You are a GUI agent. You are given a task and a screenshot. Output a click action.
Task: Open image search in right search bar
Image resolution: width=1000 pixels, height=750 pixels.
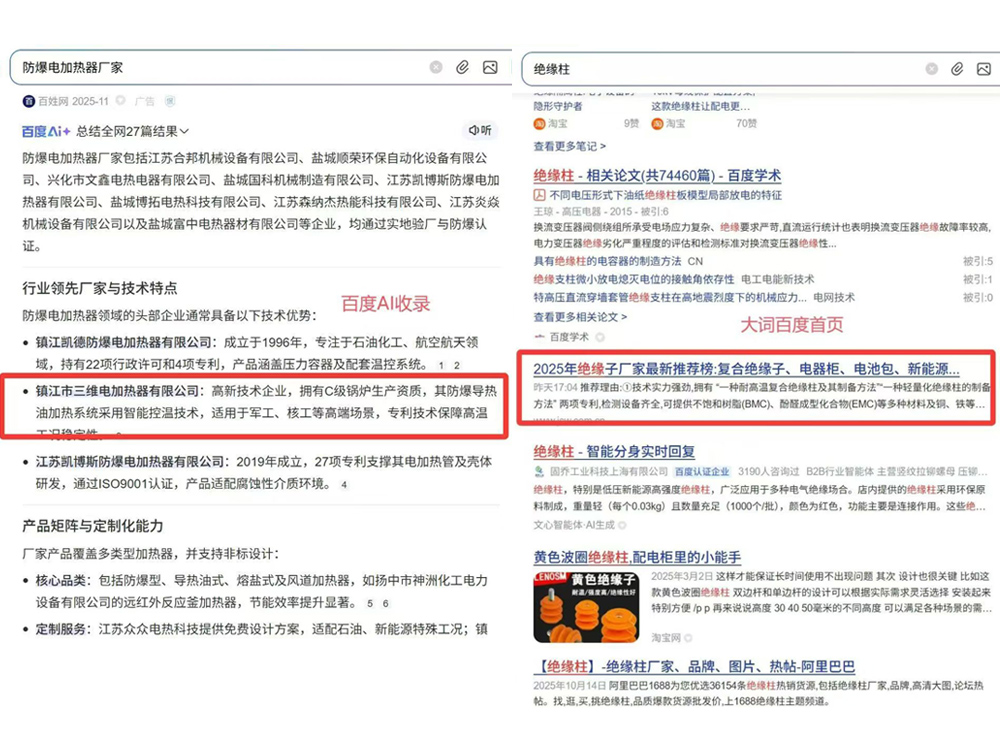983,69
